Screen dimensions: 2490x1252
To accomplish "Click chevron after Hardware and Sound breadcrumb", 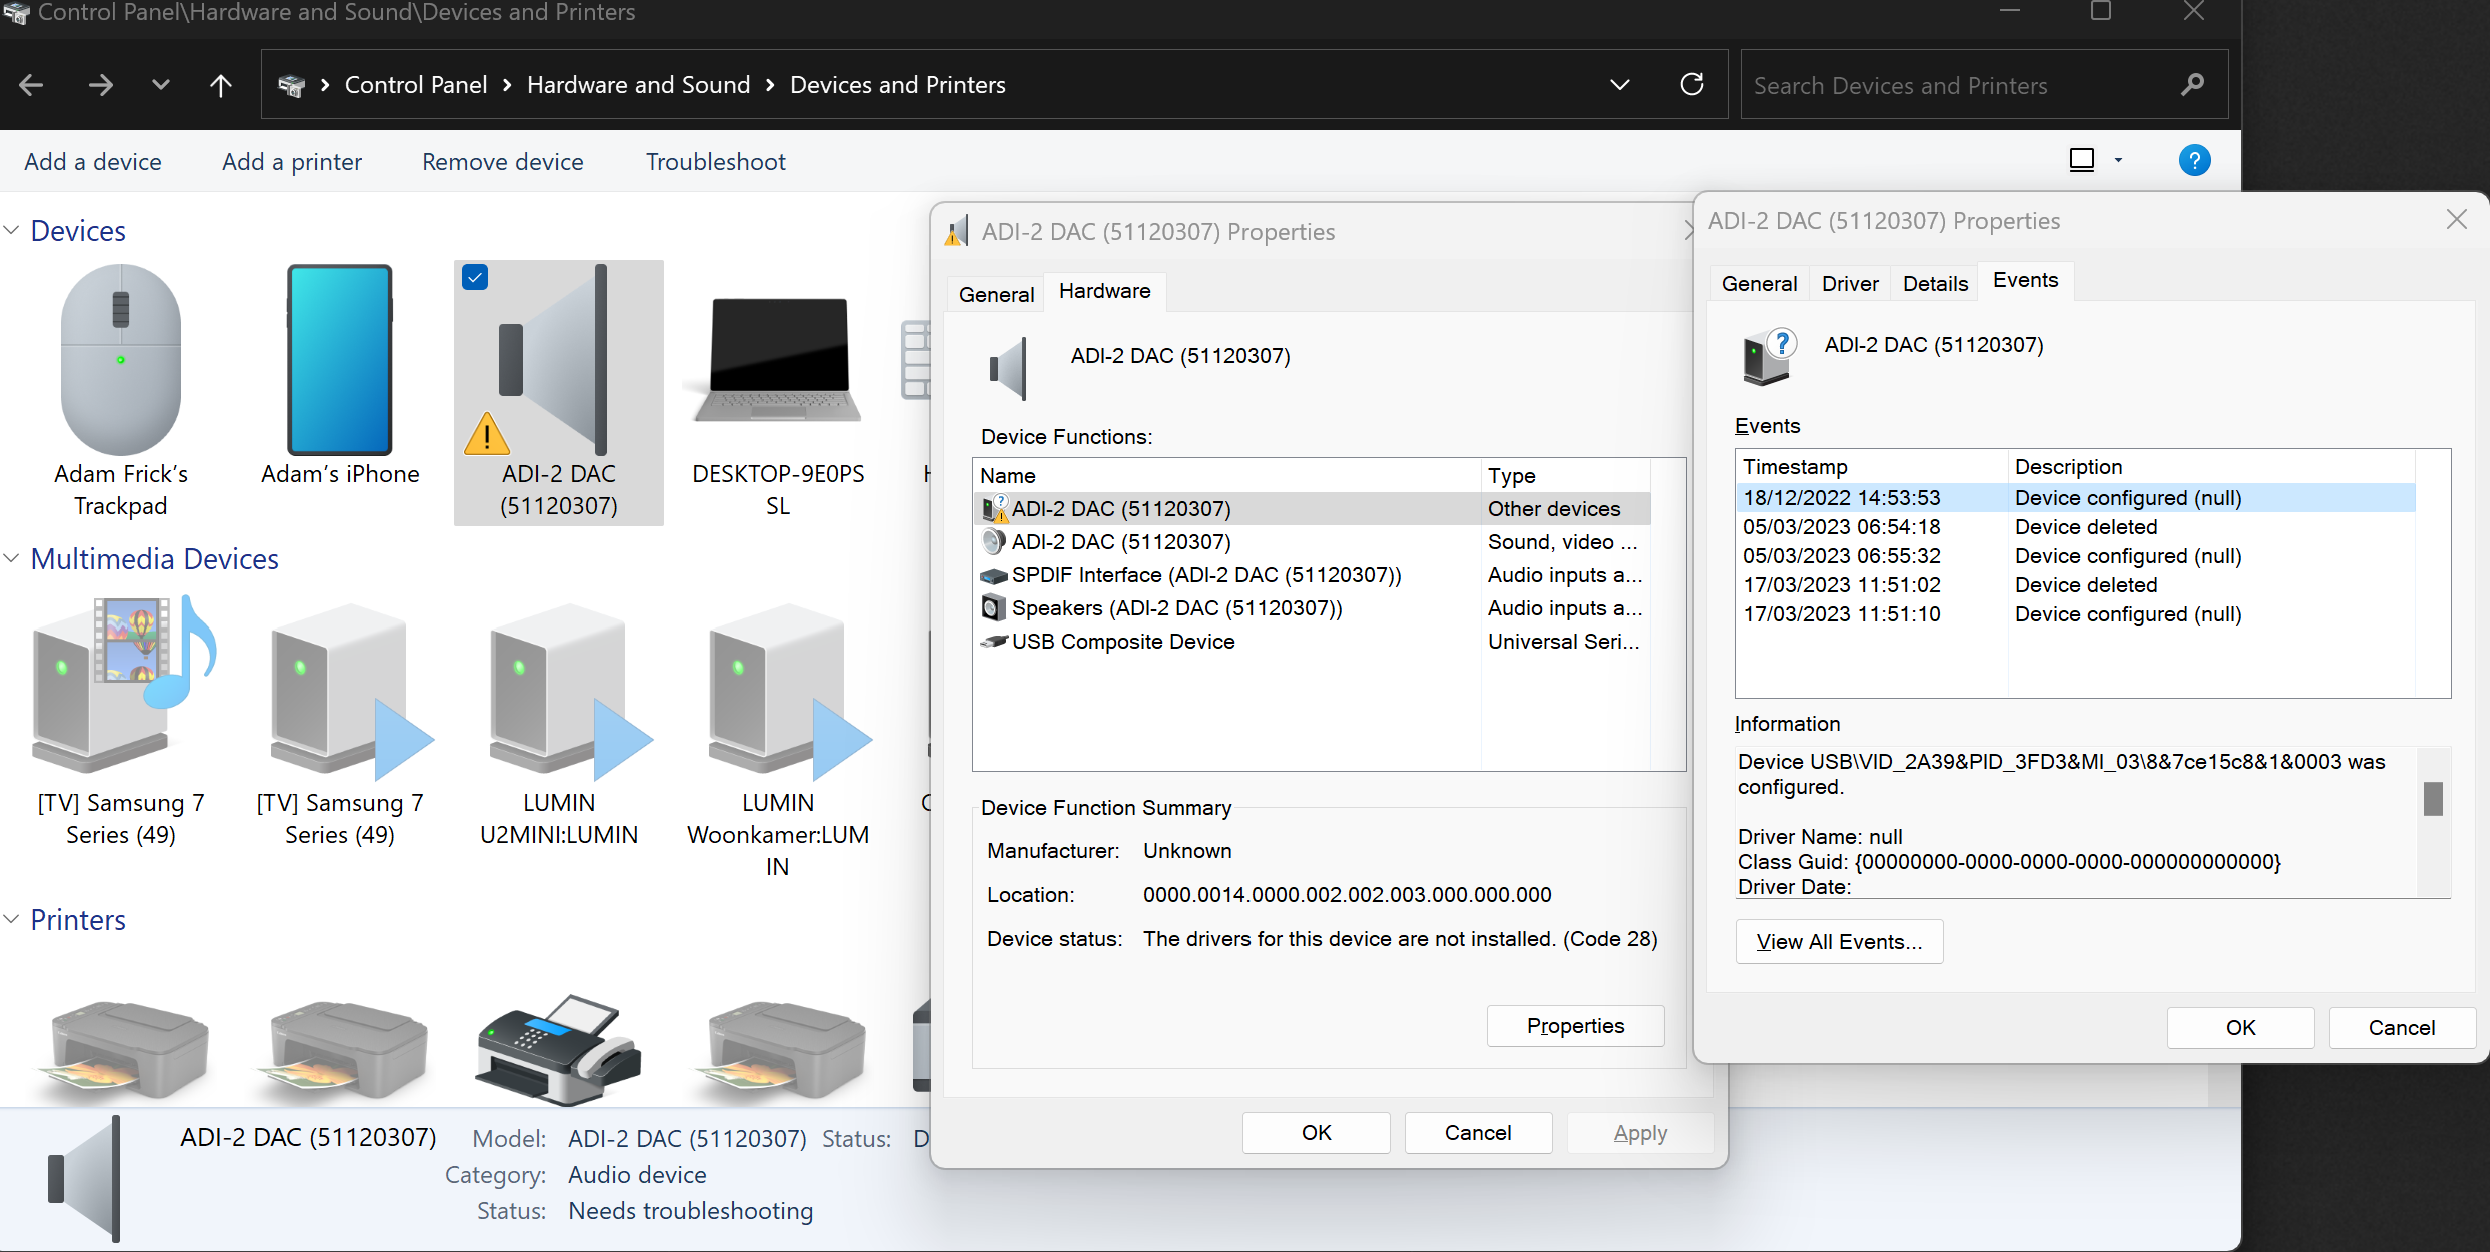I will [x=770, y=85].
